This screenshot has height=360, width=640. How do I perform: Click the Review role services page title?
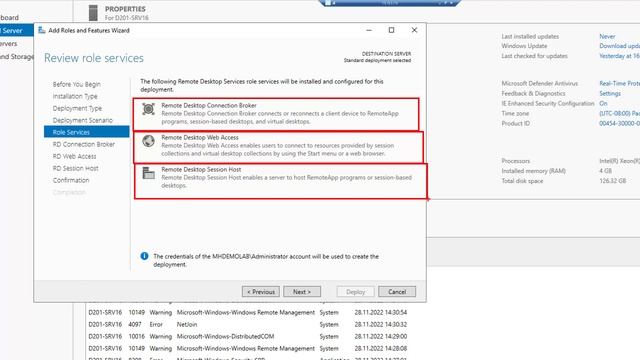(94, 58)
